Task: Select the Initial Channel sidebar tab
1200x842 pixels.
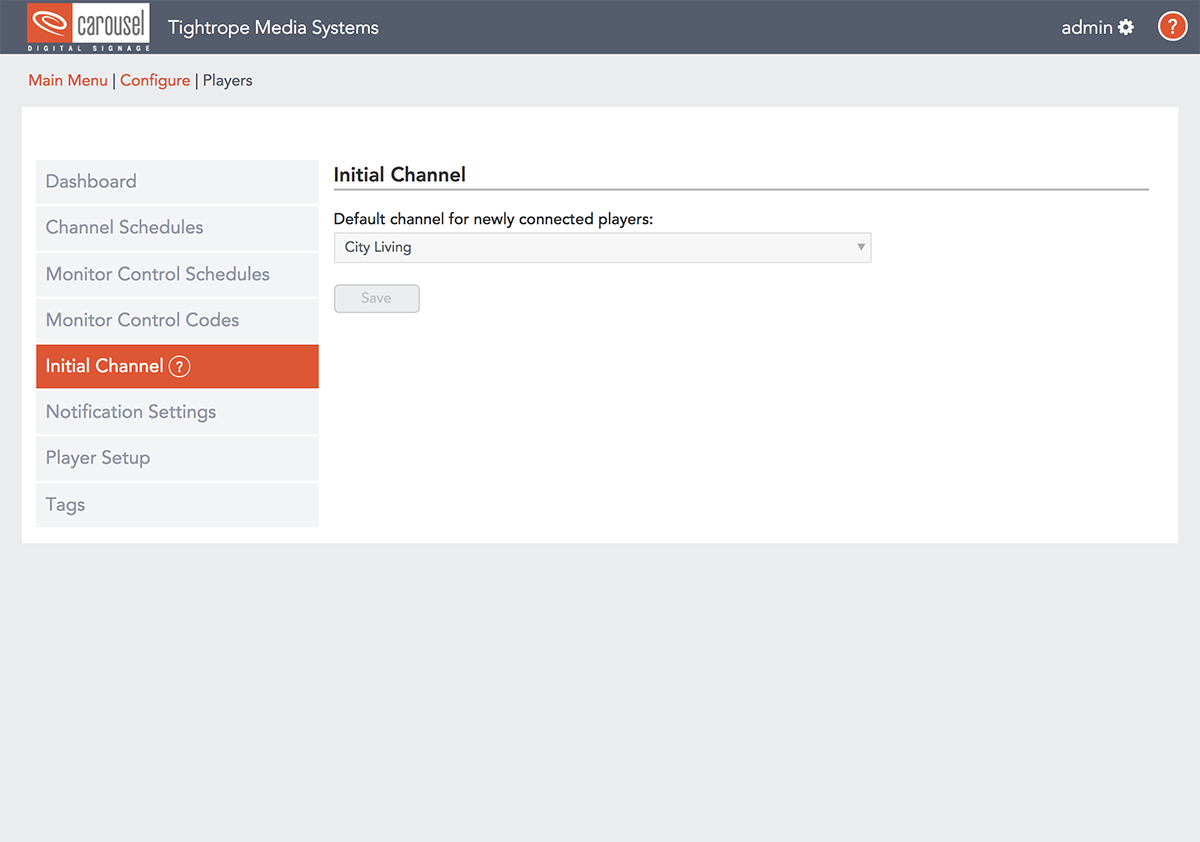Action: click(104, 366)
